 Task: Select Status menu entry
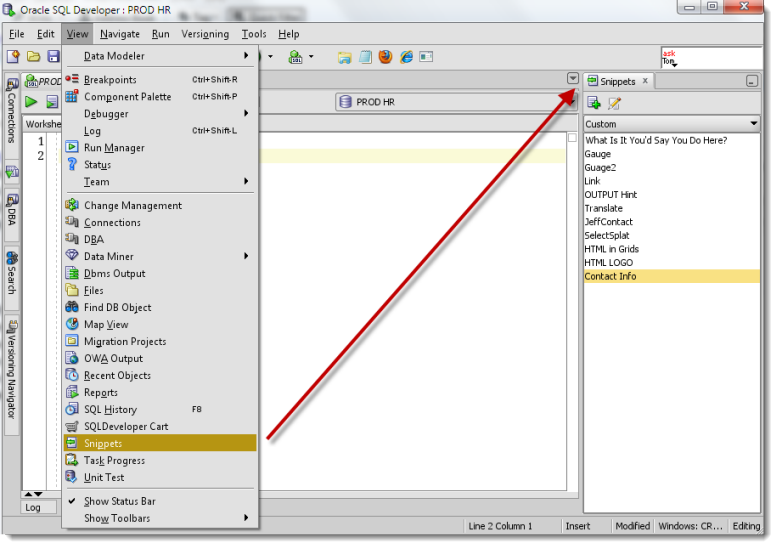point(160,164)
